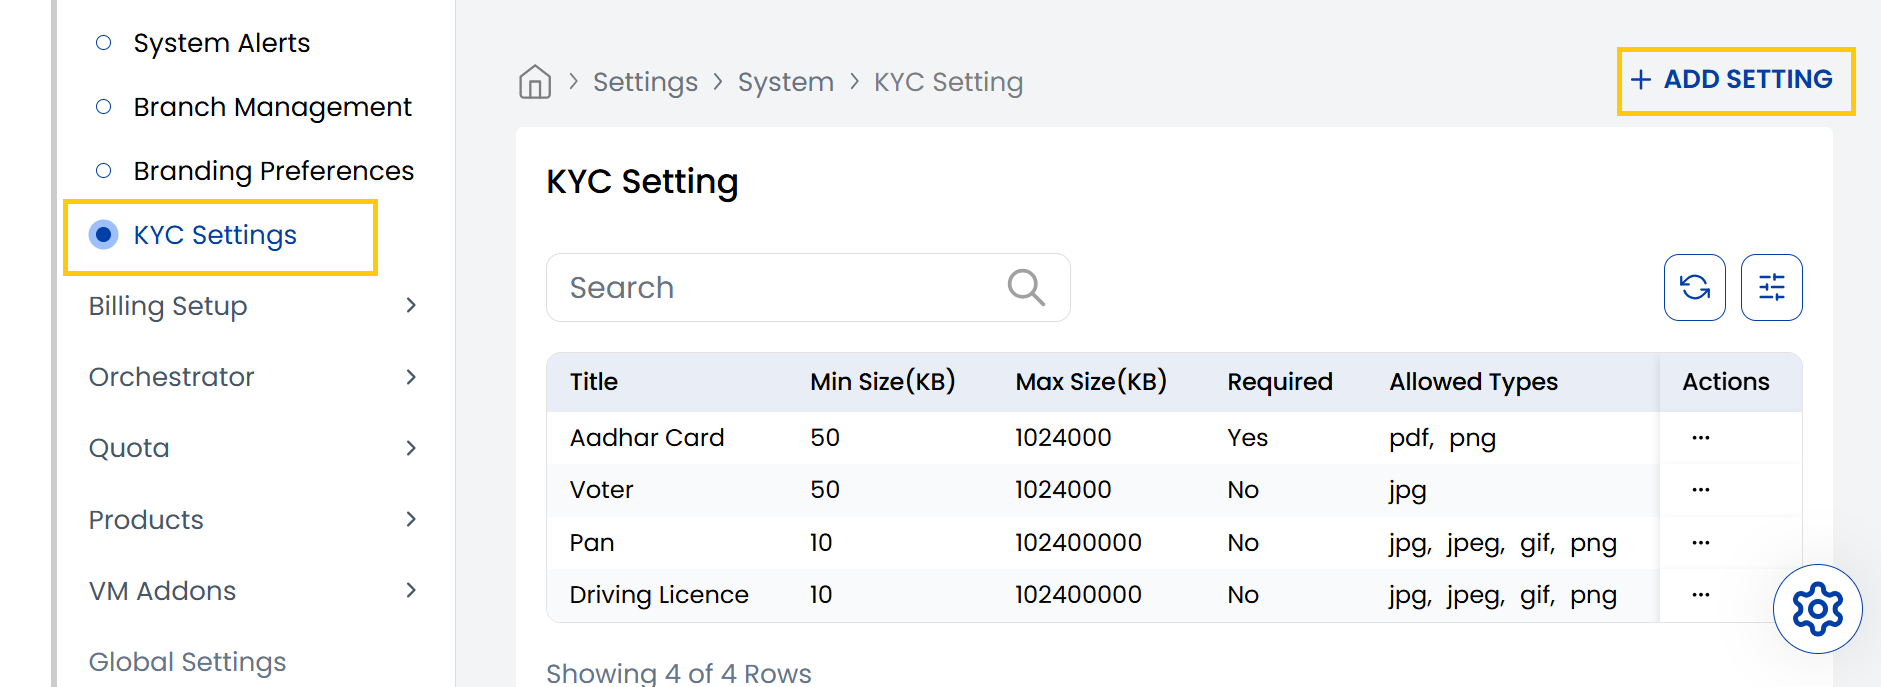Expand the Quota menu
The width and height of the screenshot is (1881, 687).
pyautogui.click(x=252, y=448)
